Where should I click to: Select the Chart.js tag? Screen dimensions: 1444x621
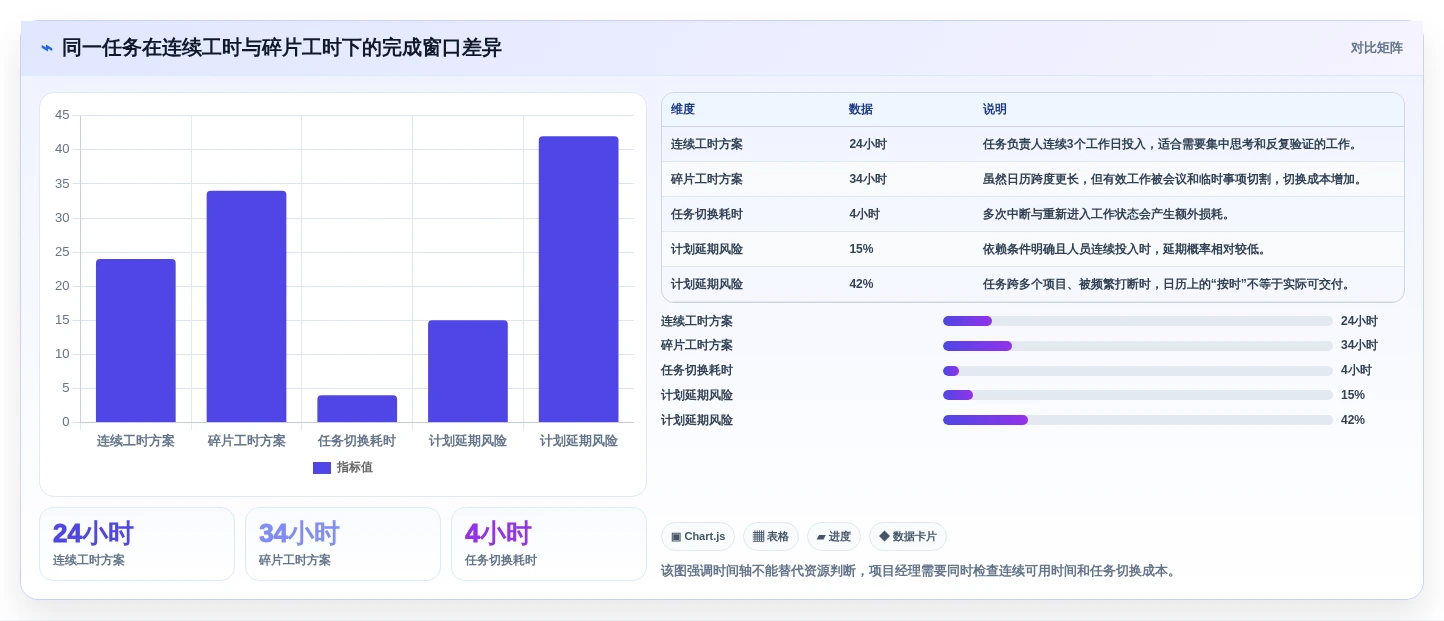point(698,537)
